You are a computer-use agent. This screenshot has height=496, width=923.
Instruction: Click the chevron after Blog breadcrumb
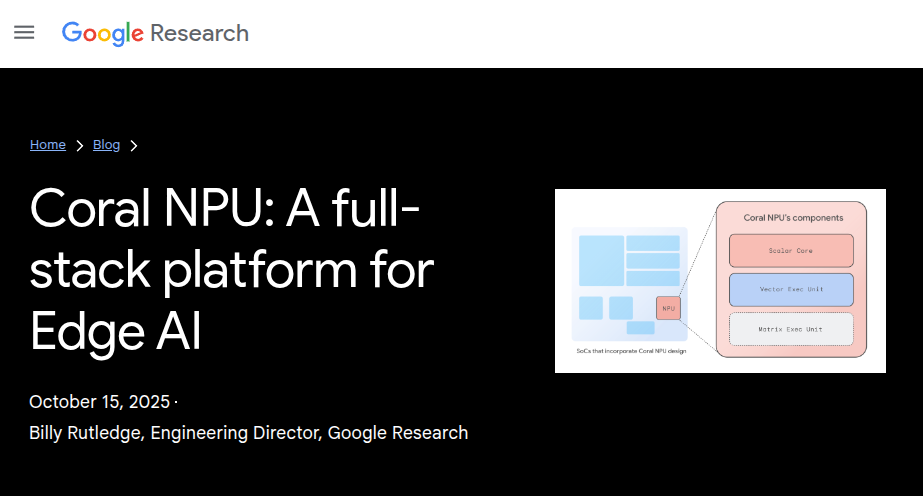click(134, 145)
